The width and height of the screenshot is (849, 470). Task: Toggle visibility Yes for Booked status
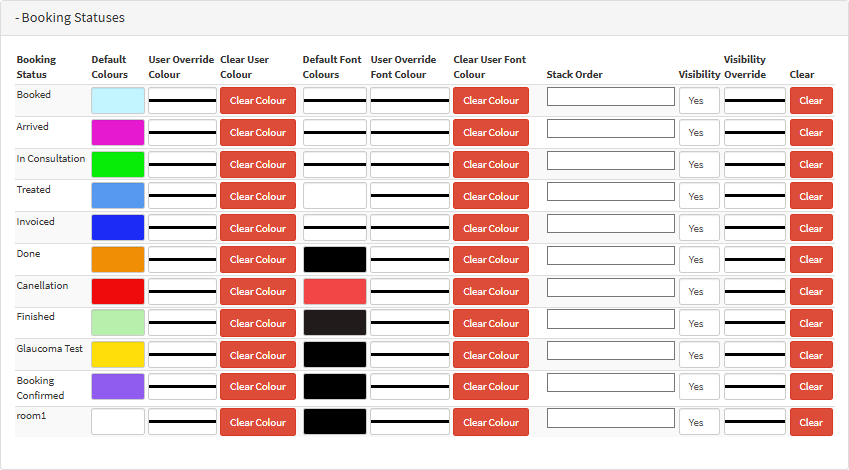(698, 101)
